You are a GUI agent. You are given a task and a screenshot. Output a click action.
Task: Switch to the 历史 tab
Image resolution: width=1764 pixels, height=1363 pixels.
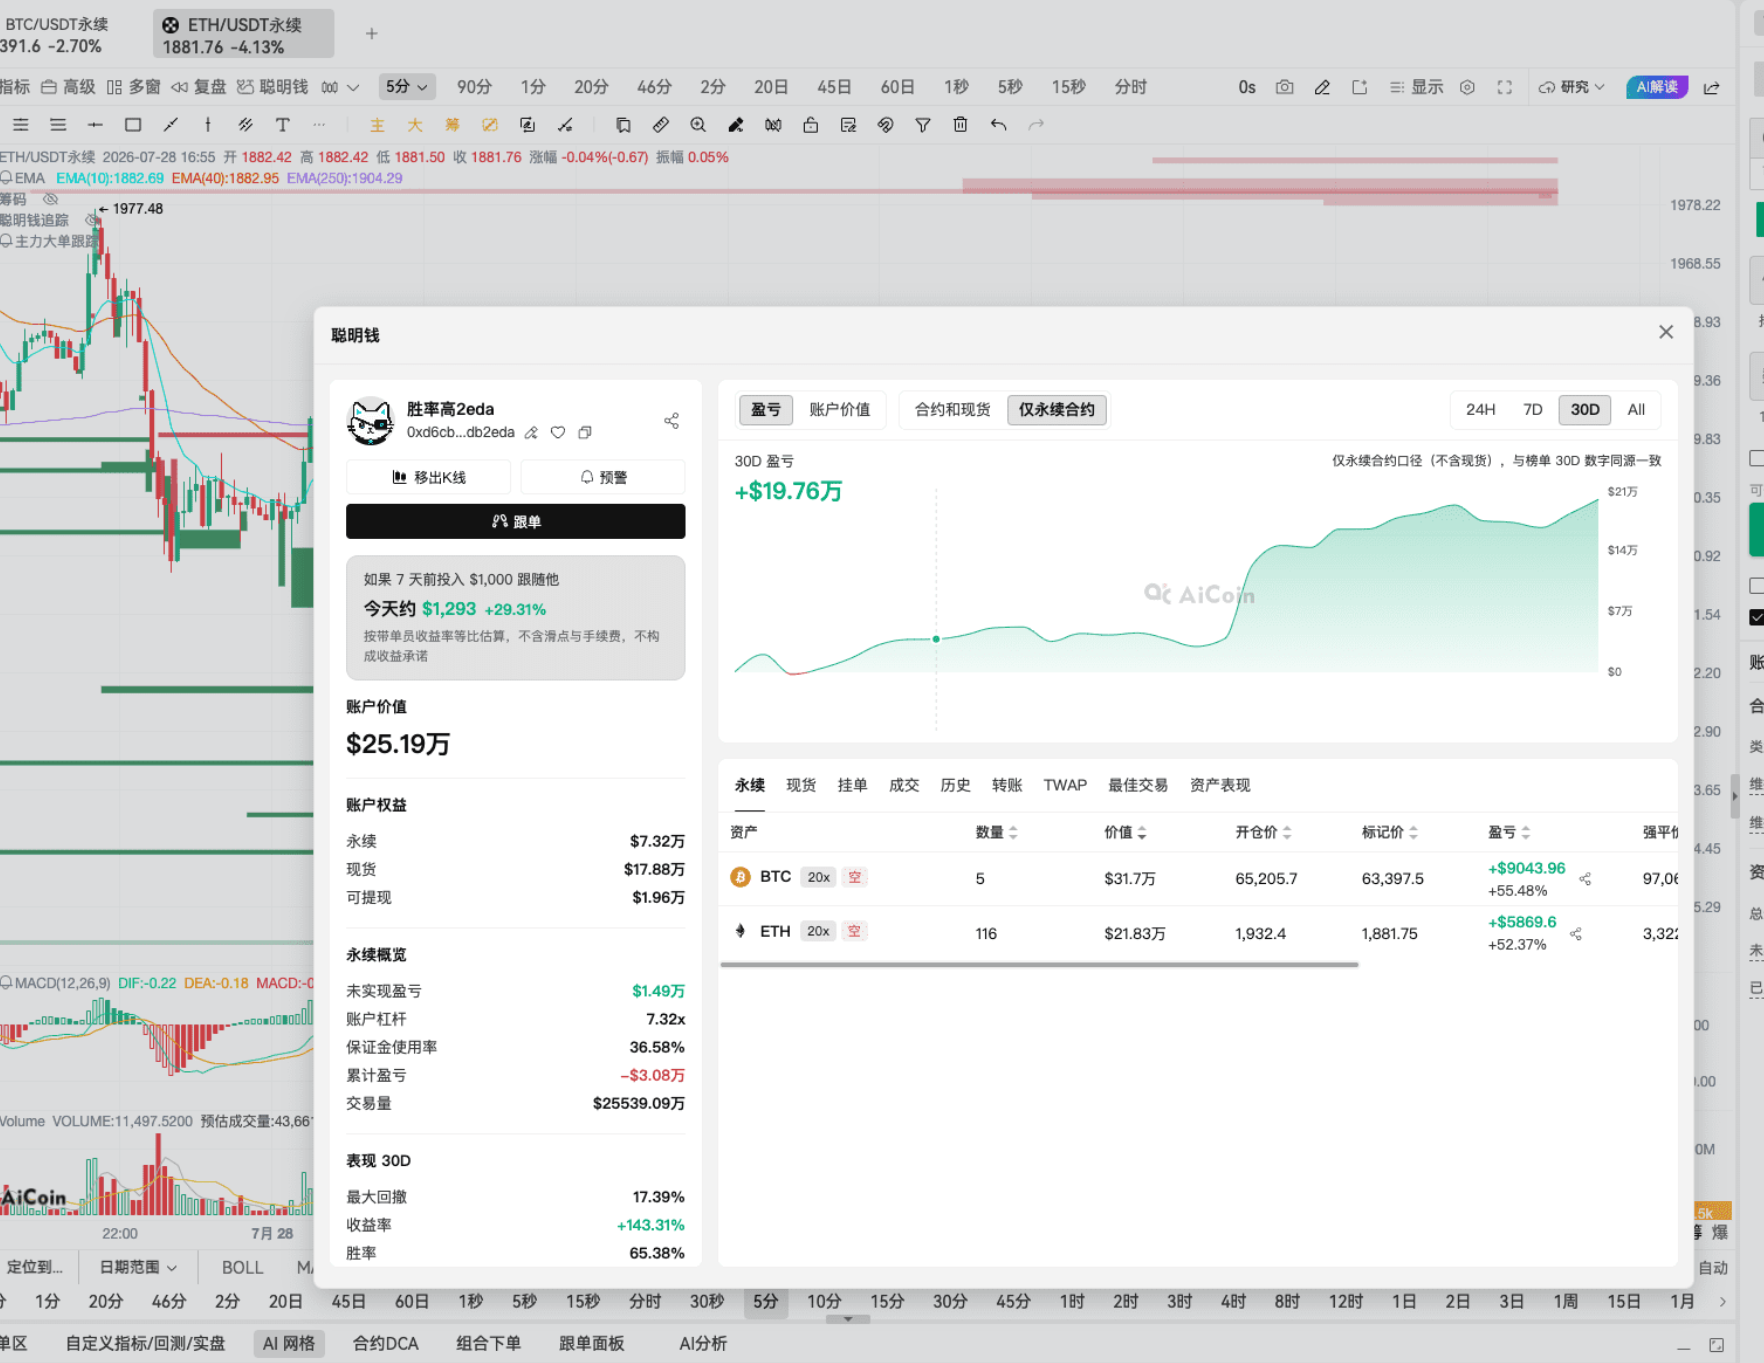[955, 785]
